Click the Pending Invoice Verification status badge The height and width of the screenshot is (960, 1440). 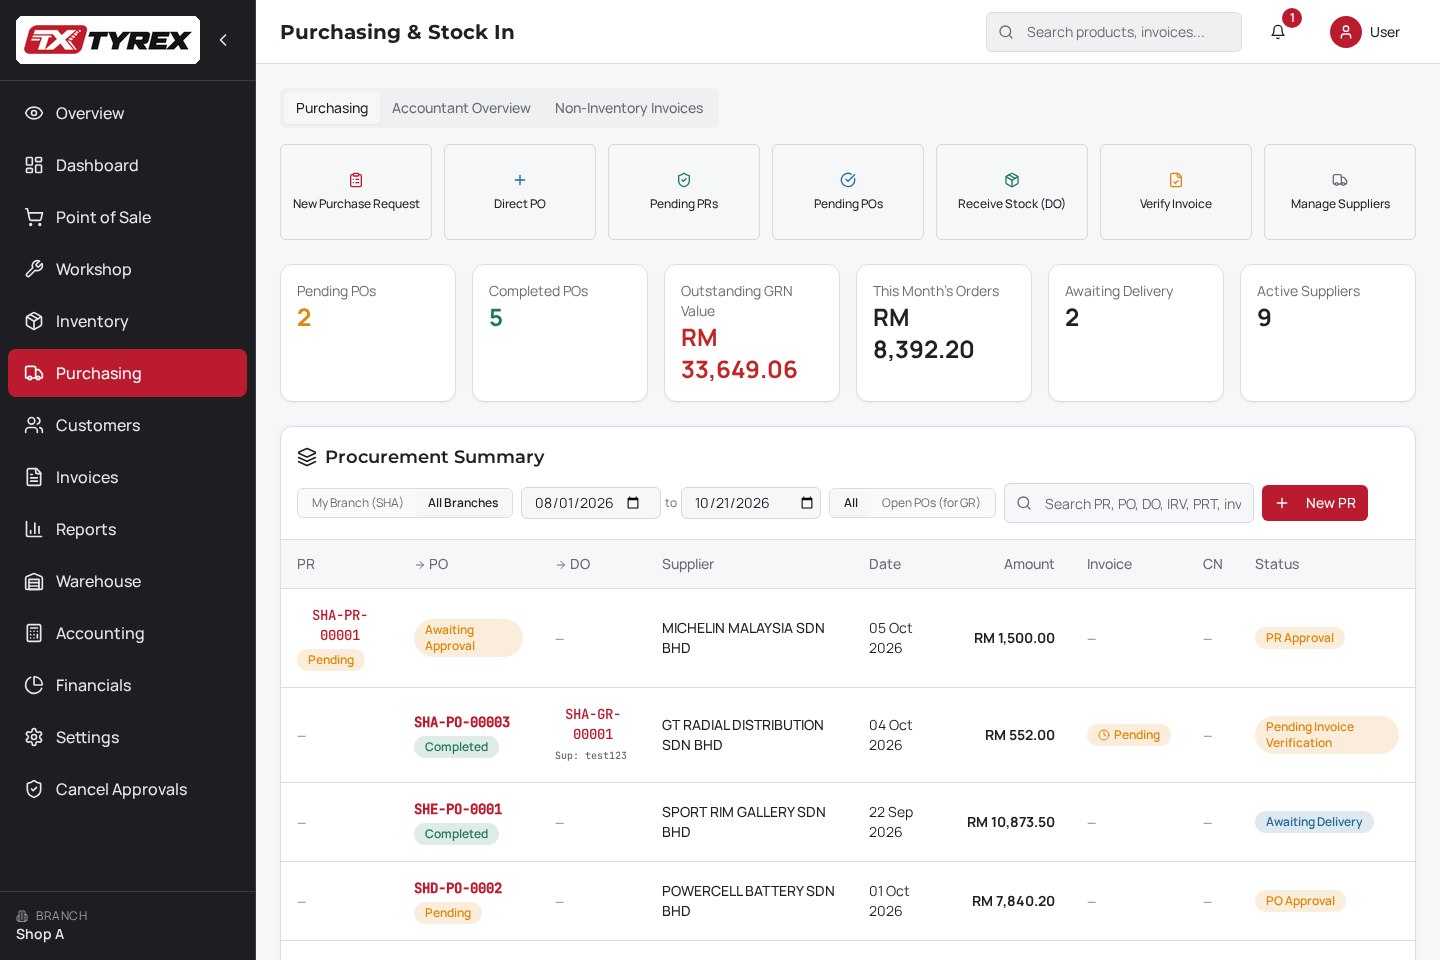tap(1326, 735)
